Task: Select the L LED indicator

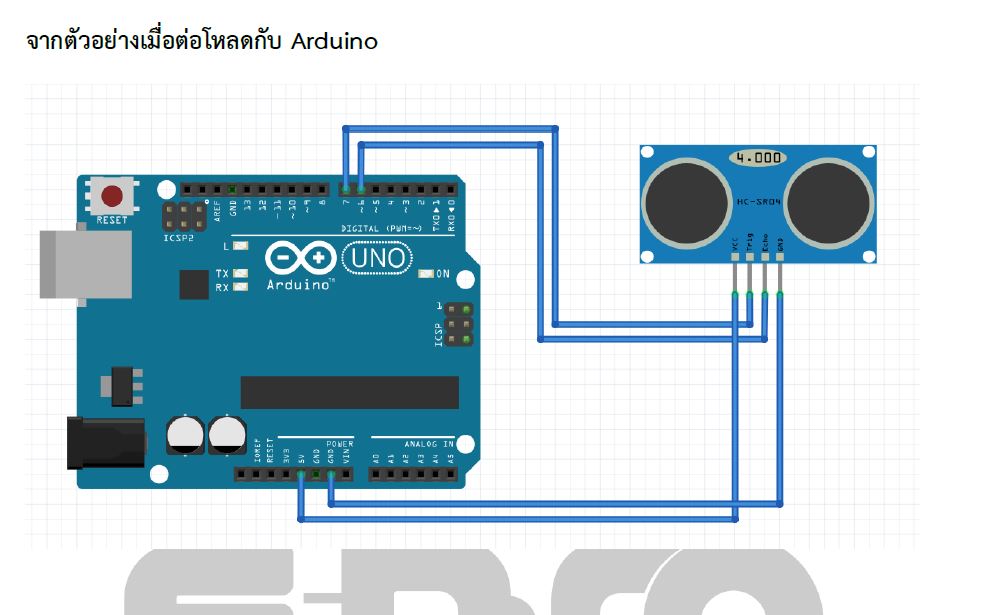Action: 240,245
